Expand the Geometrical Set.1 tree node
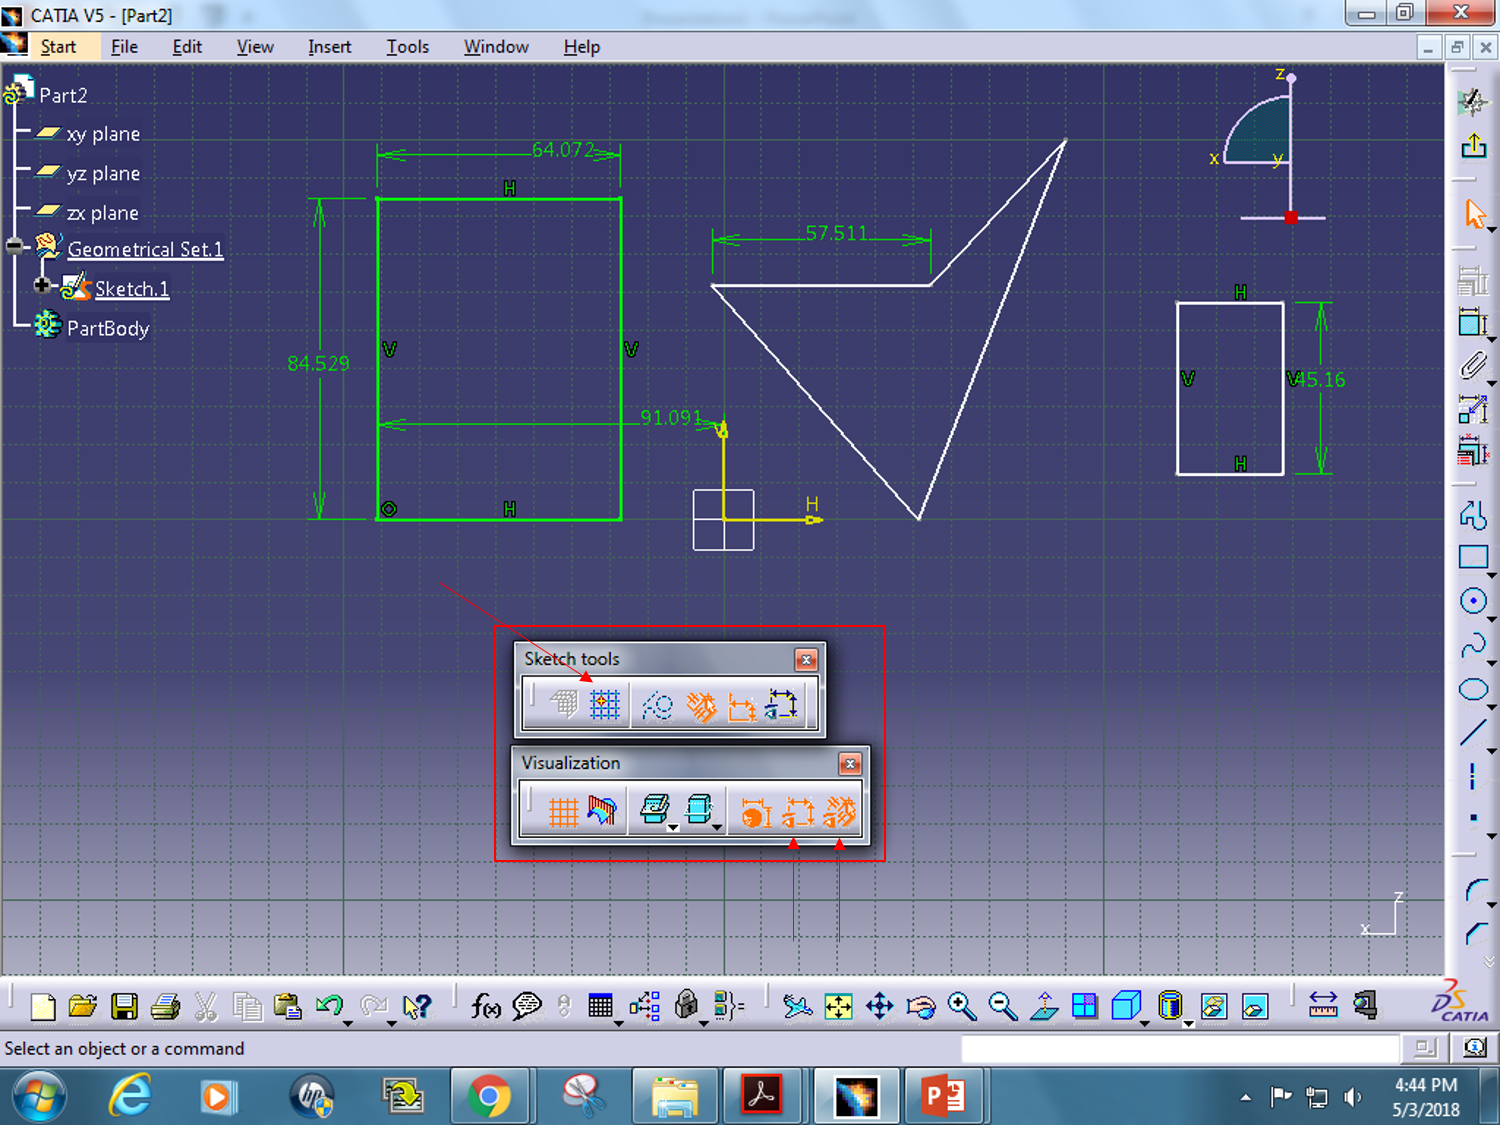The width and height of the screenshot is (1500, 1125). (14, 246)
